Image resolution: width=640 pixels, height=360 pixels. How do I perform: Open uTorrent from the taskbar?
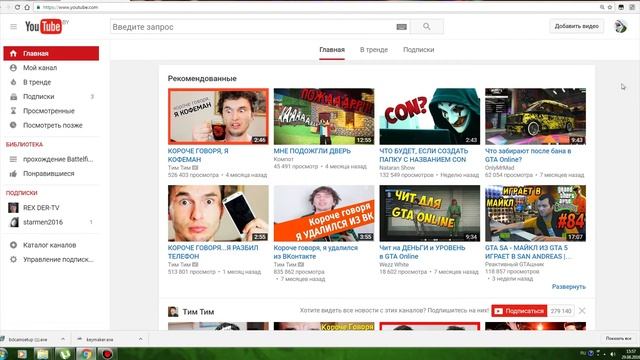coord(64,353)
